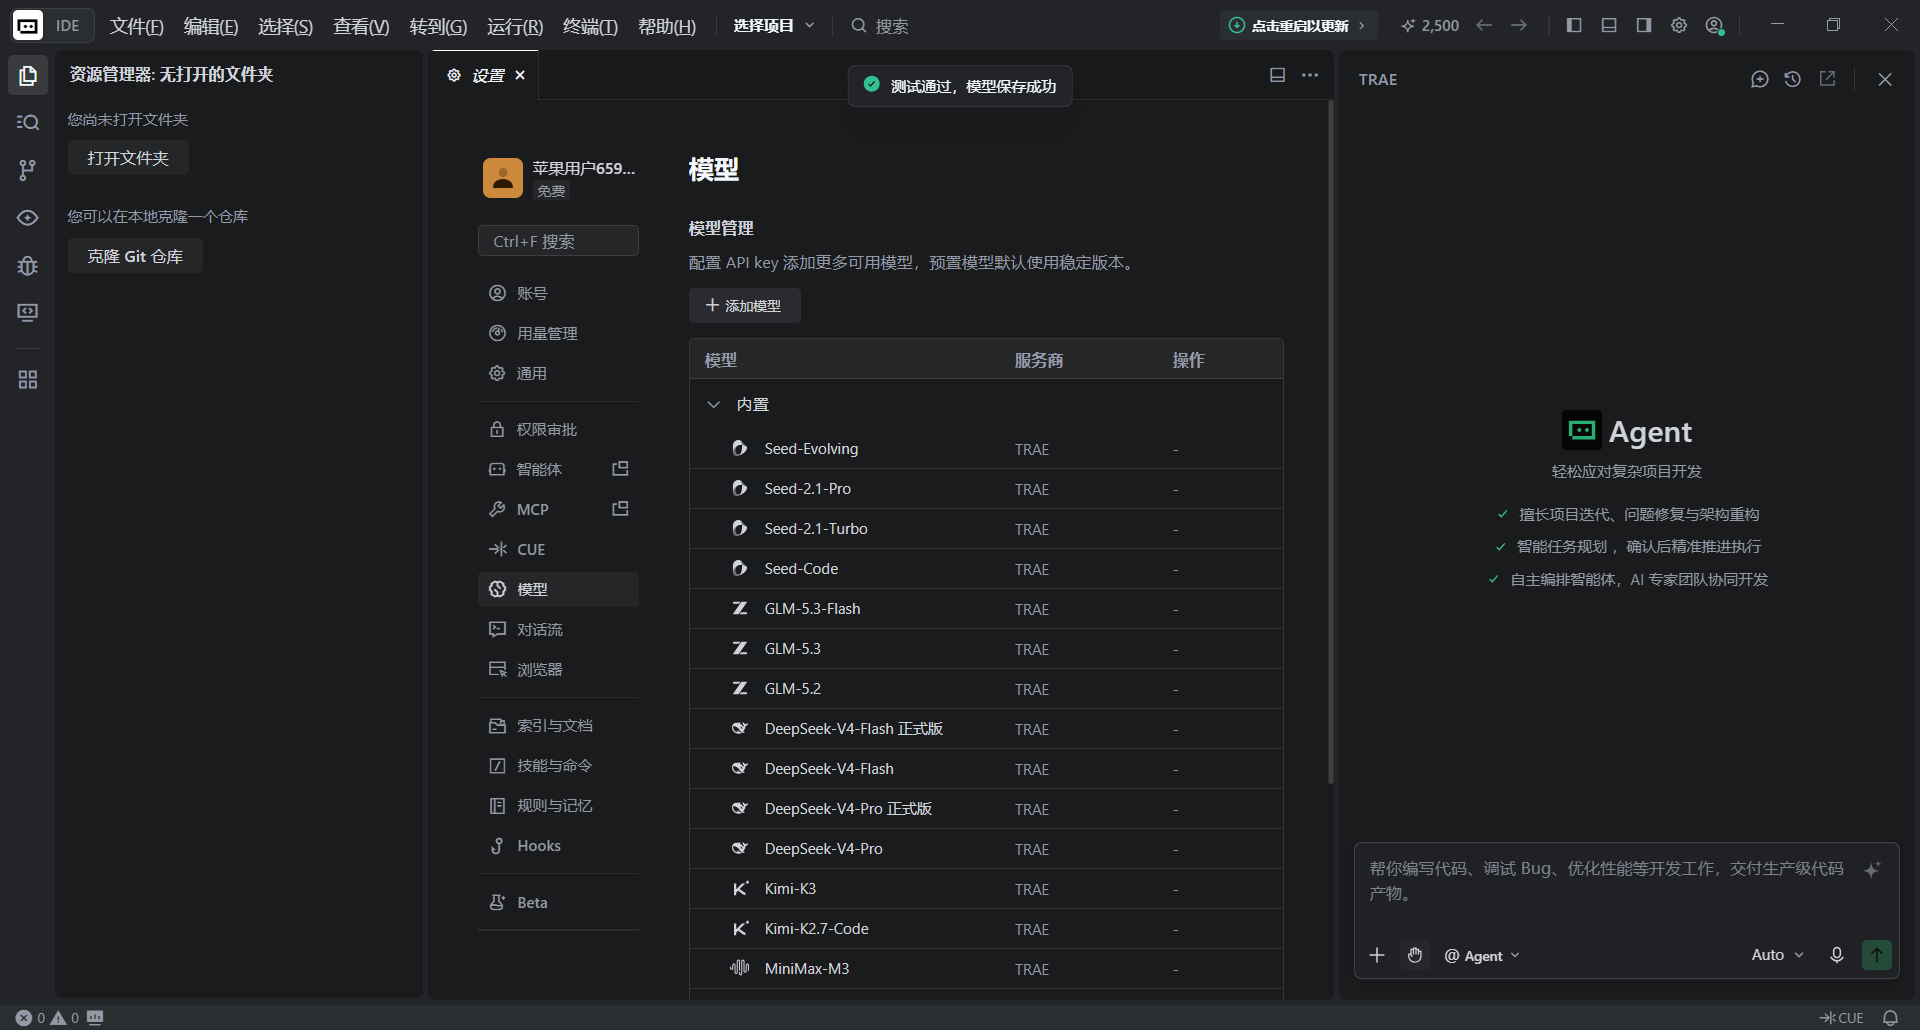Click the microphone voice input icon
The width and height of the screenshot is (1920, 1030).
1837,955
